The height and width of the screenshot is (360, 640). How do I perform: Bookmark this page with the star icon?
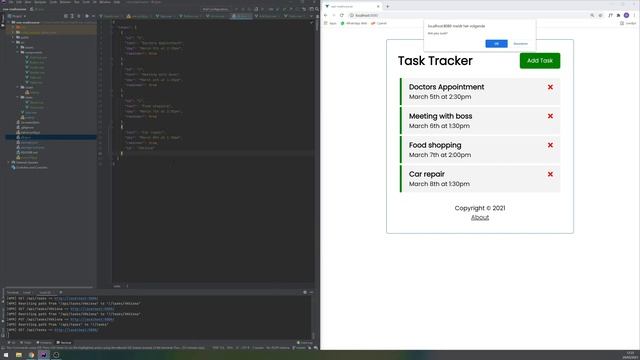pyautogui.click(x=600, y=15)
